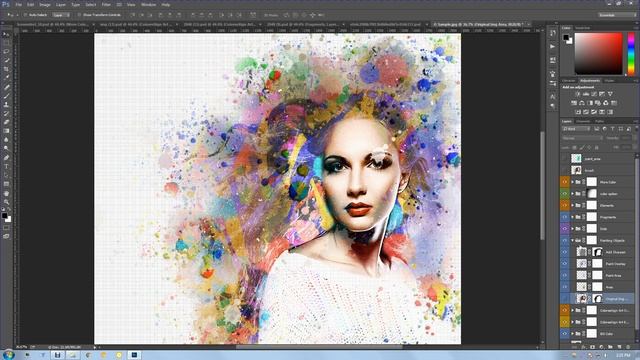640x360 pixels.
Task: Click the Photoshop icon on the taskbar
Action: 134,355
